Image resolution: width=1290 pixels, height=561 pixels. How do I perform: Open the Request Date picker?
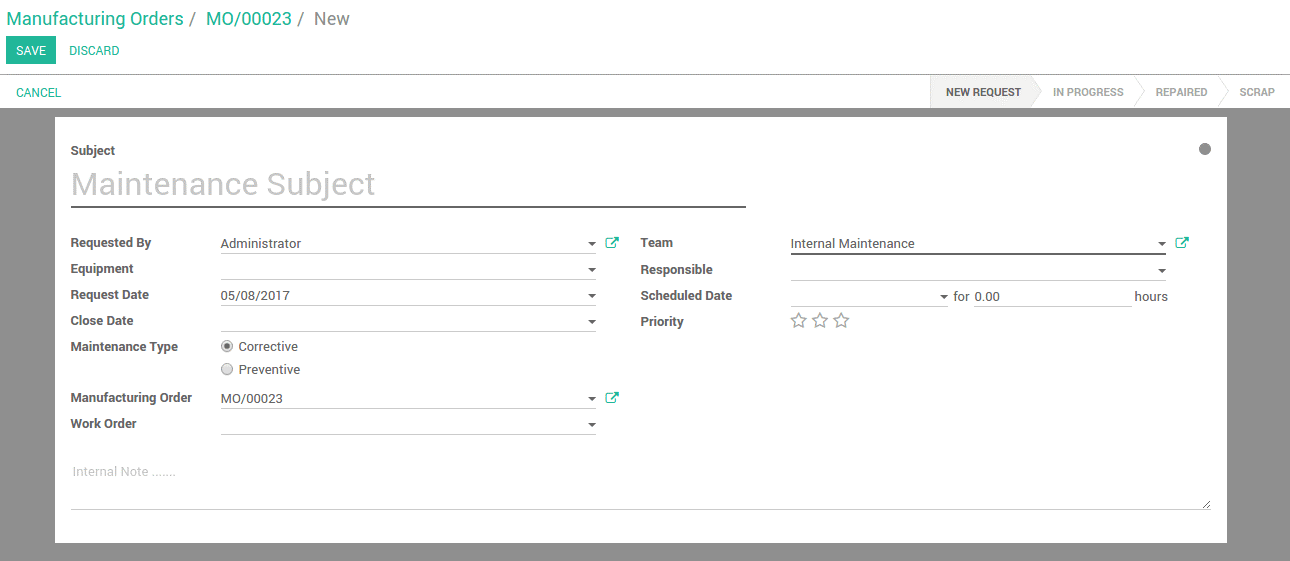[592, 296]
